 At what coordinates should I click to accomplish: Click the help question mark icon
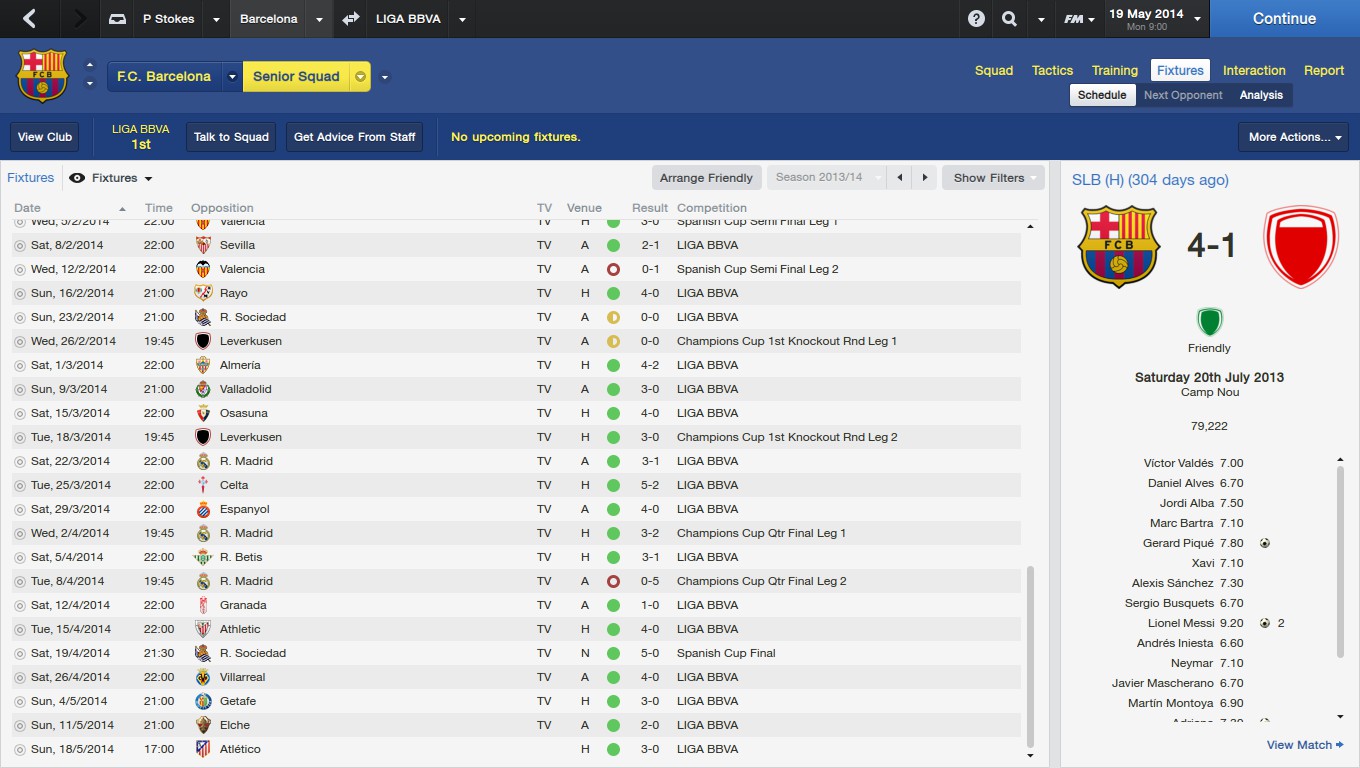(x=976, y=19)
